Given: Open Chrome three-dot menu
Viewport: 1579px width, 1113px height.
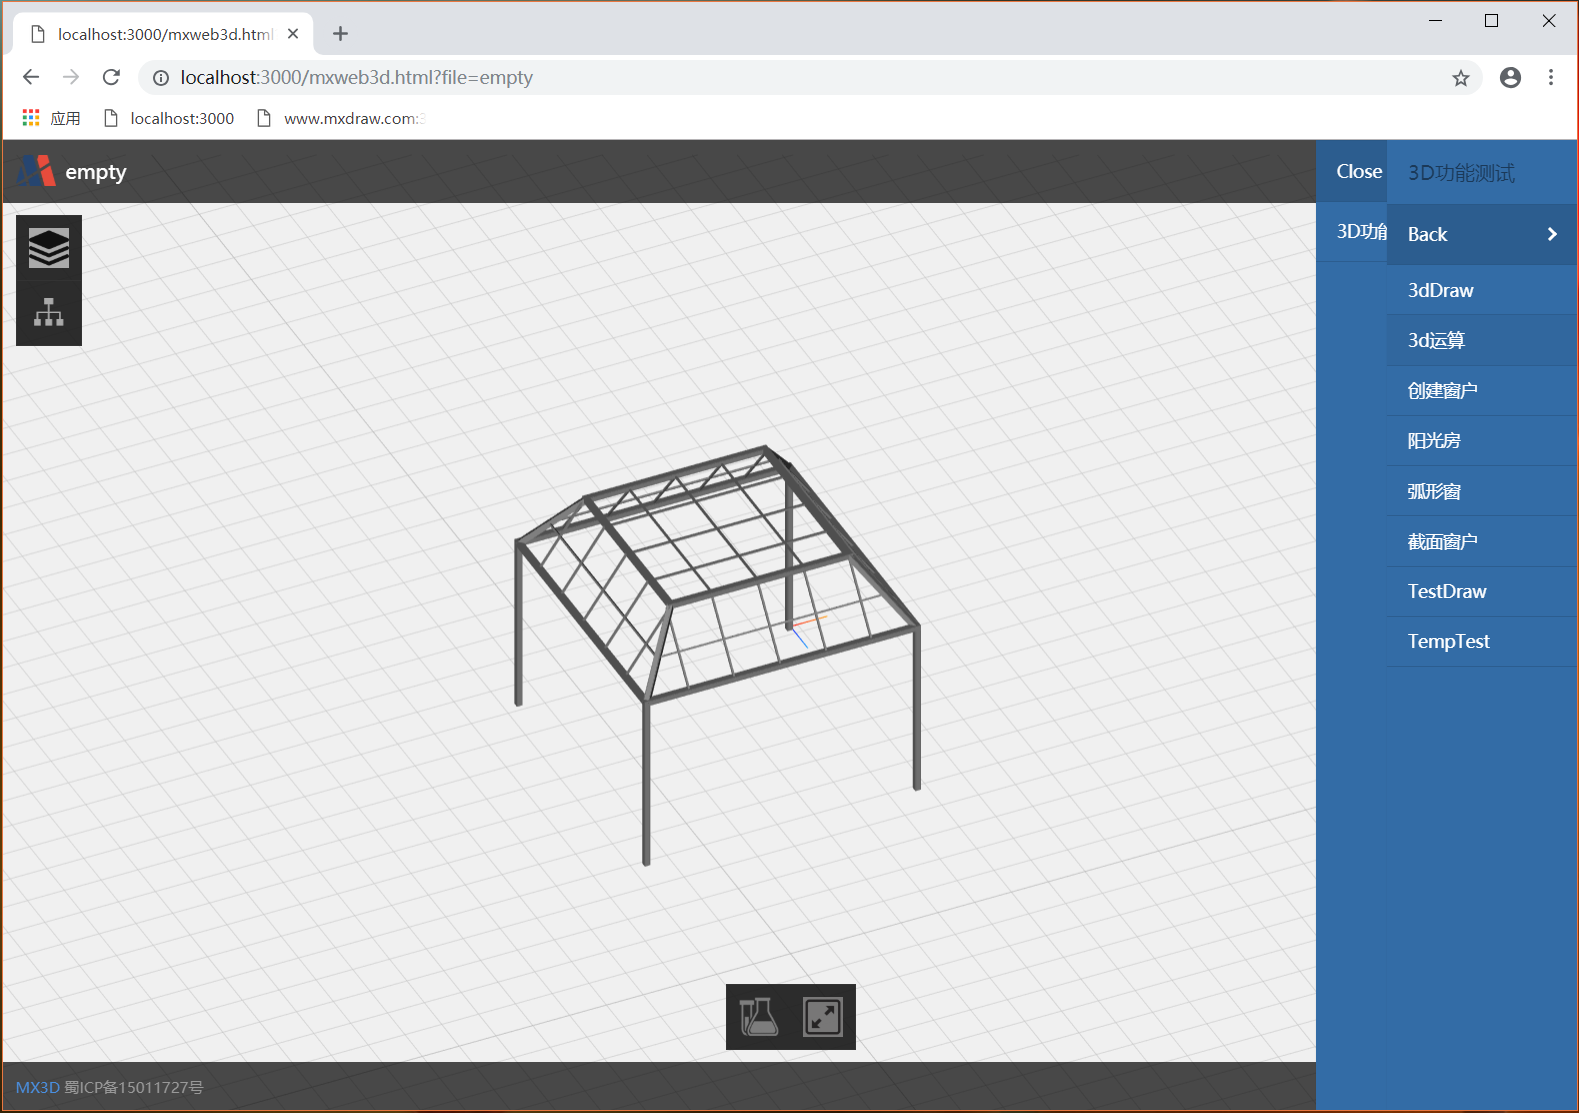Looking at the screenshot, I should [x=1551, y=77].
